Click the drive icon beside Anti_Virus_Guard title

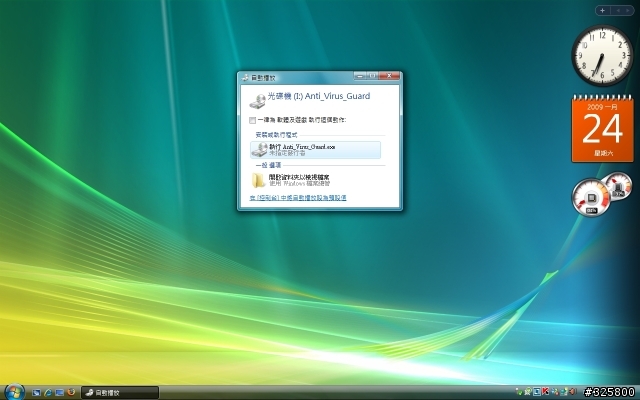point(258,101)
